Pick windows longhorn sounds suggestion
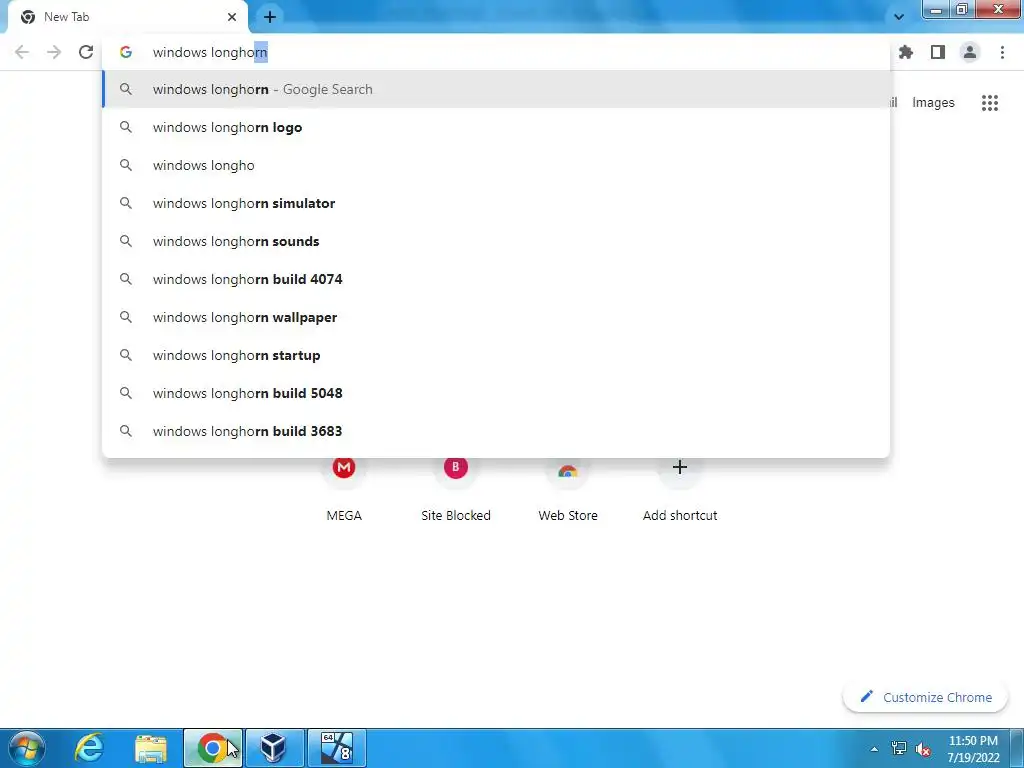The width and height of the screenshot is (1024, 768). click(496, 241)
